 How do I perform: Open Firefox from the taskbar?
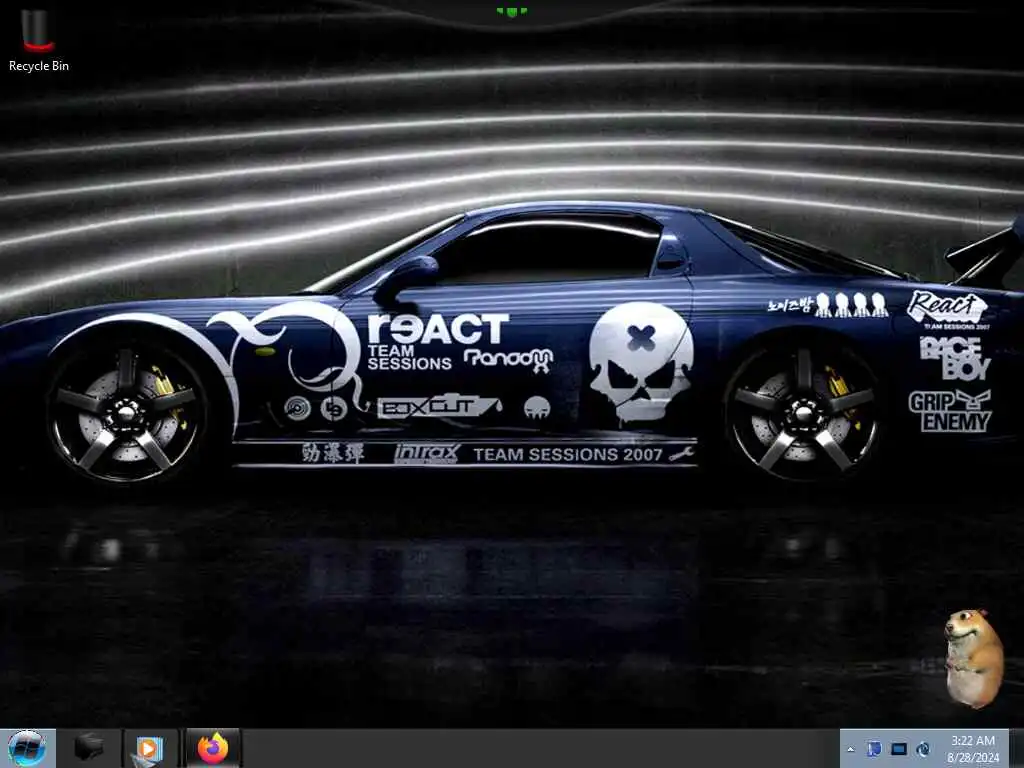[x=213, y=748]
